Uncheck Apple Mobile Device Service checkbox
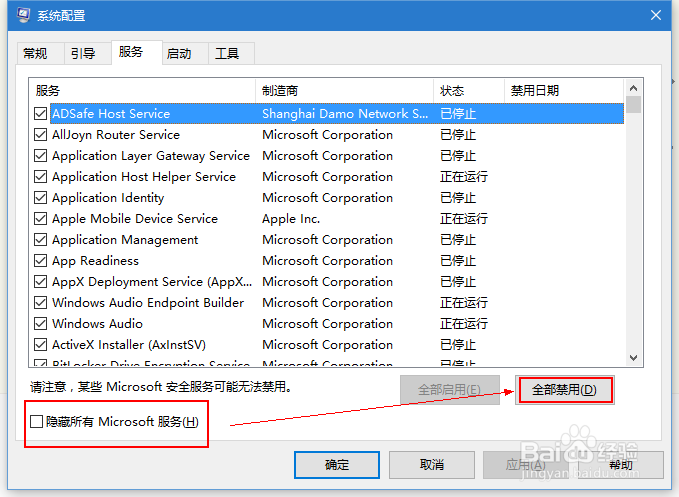The height and width of the screenshot is (497, 679). tap(40, 219)
